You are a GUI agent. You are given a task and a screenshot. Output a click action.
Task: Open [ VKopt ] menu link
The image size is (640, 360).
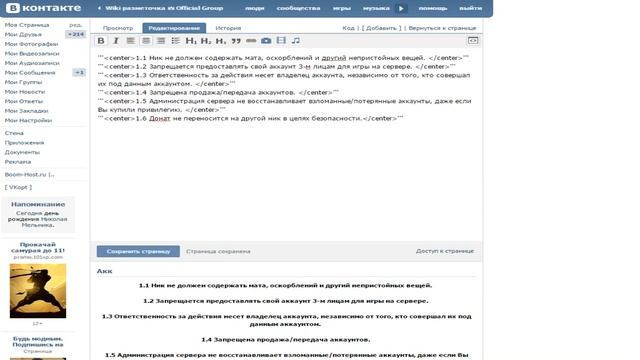pos(18,187)
